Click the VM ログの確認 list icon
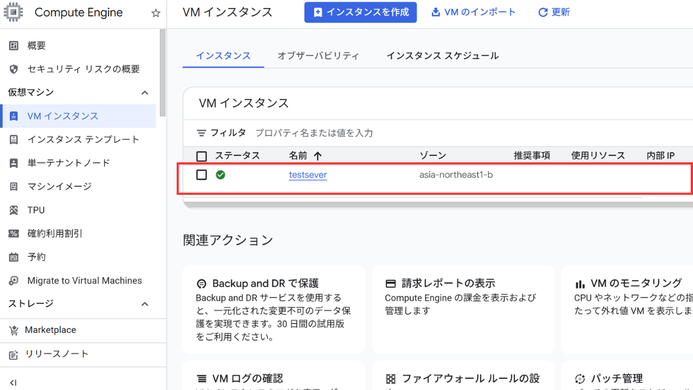 202,379
